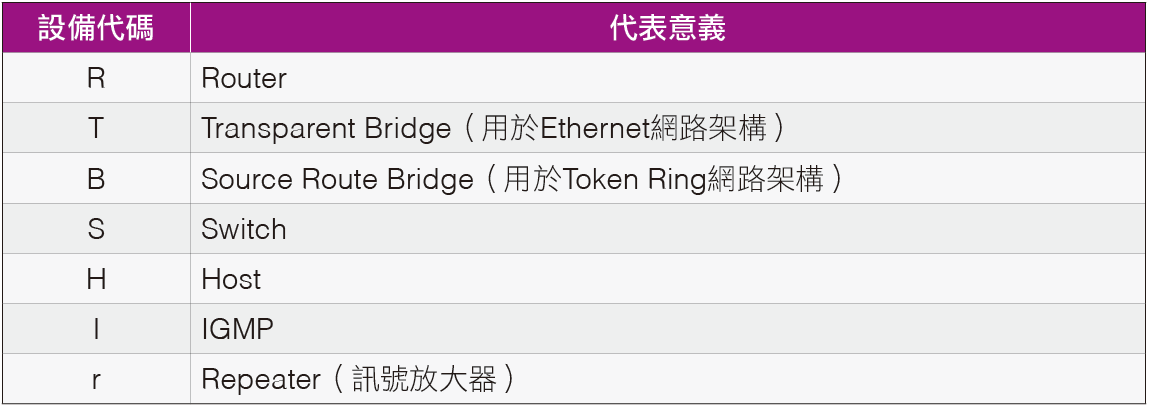Select the S device code cell
This screenshot has width=1149, height=408.
[96, 229]
